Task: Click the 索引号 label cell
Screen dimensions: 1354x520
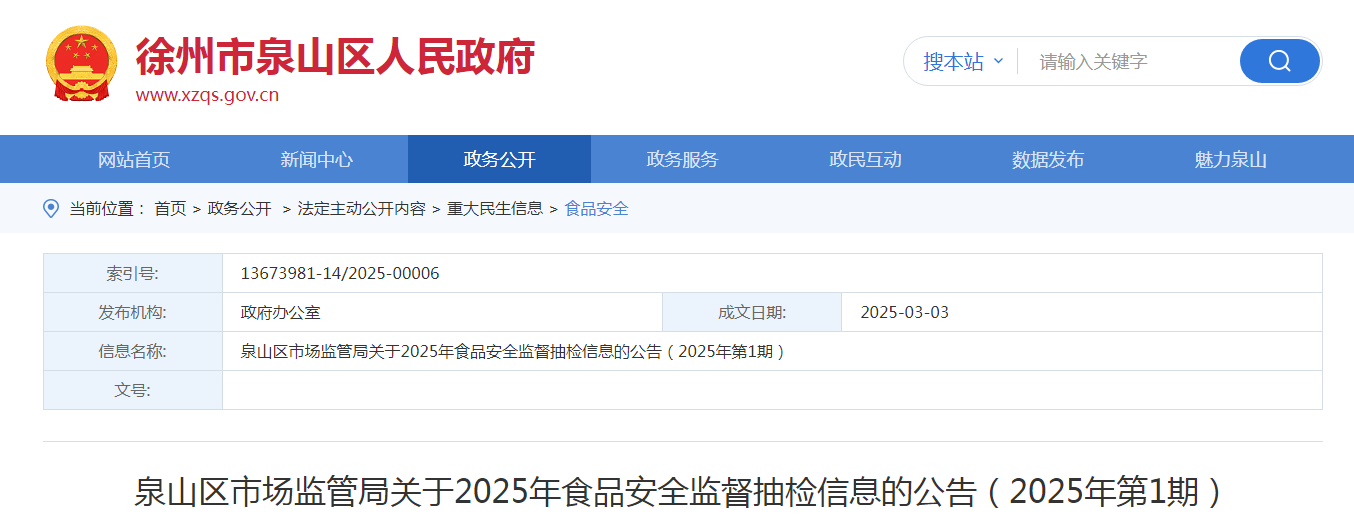Action: [x=133, y=273]
